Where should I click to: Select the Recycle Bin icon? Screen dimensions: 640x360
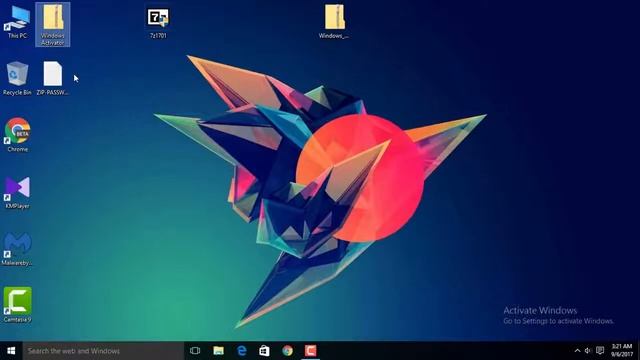point(17,78)
